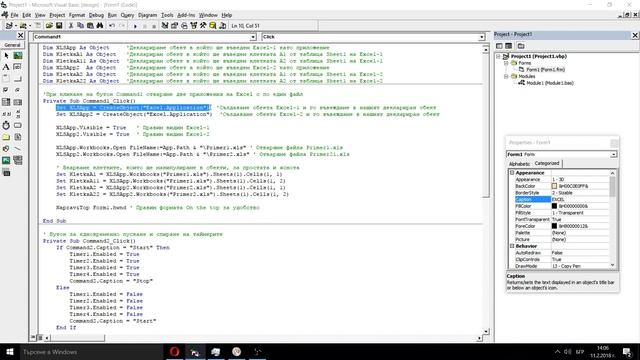640x360 pixels.
Task: Select the Label control tool
Action: (6, 67)
